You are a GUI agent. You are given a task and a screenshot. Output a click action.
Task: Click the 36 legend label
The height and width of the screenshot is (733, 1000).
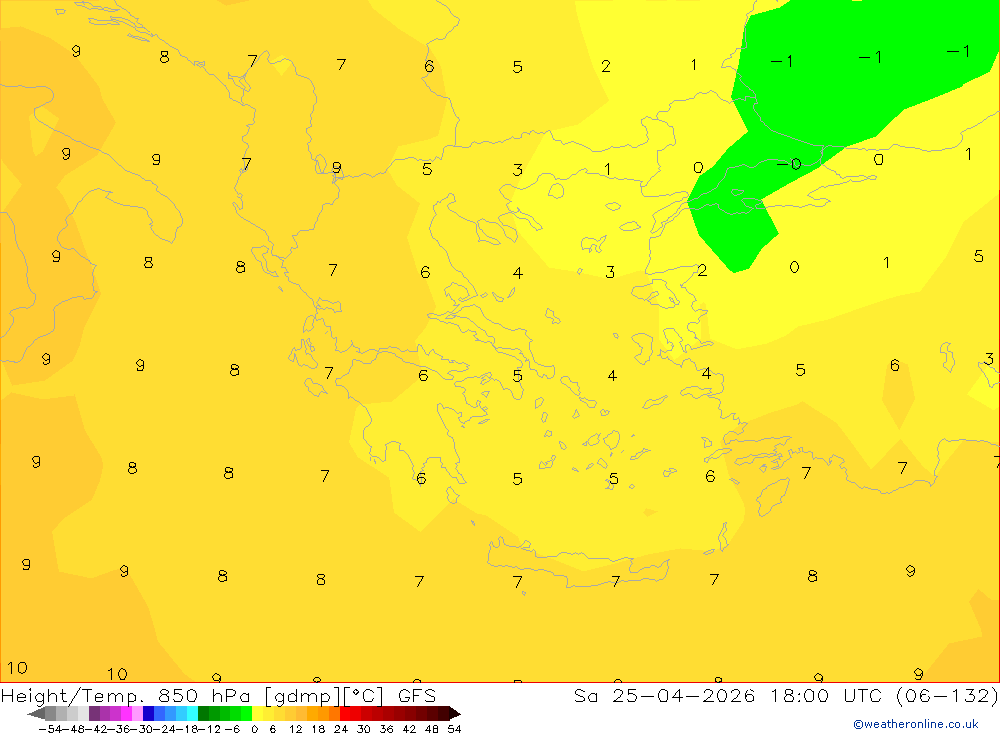(386, 729)
